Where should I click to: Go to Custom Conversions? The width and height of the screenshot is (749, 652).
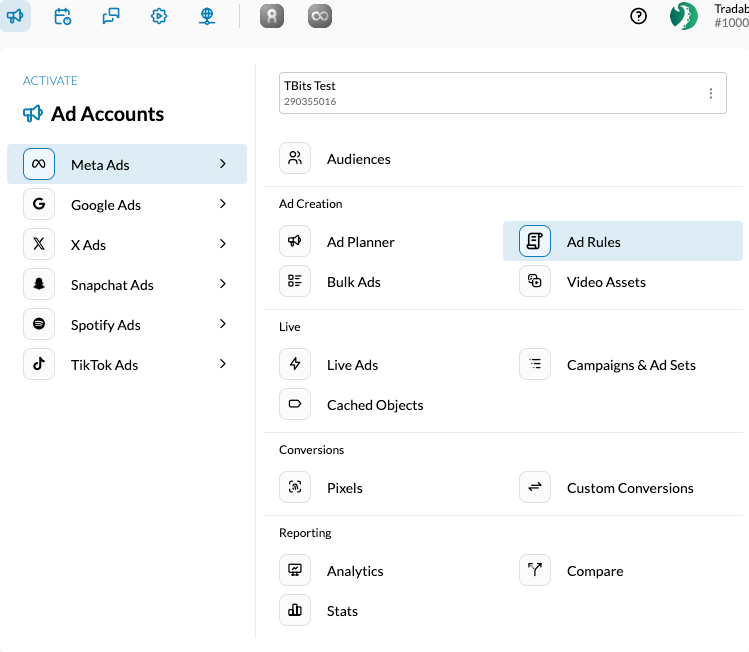click(x=629, y=488)
